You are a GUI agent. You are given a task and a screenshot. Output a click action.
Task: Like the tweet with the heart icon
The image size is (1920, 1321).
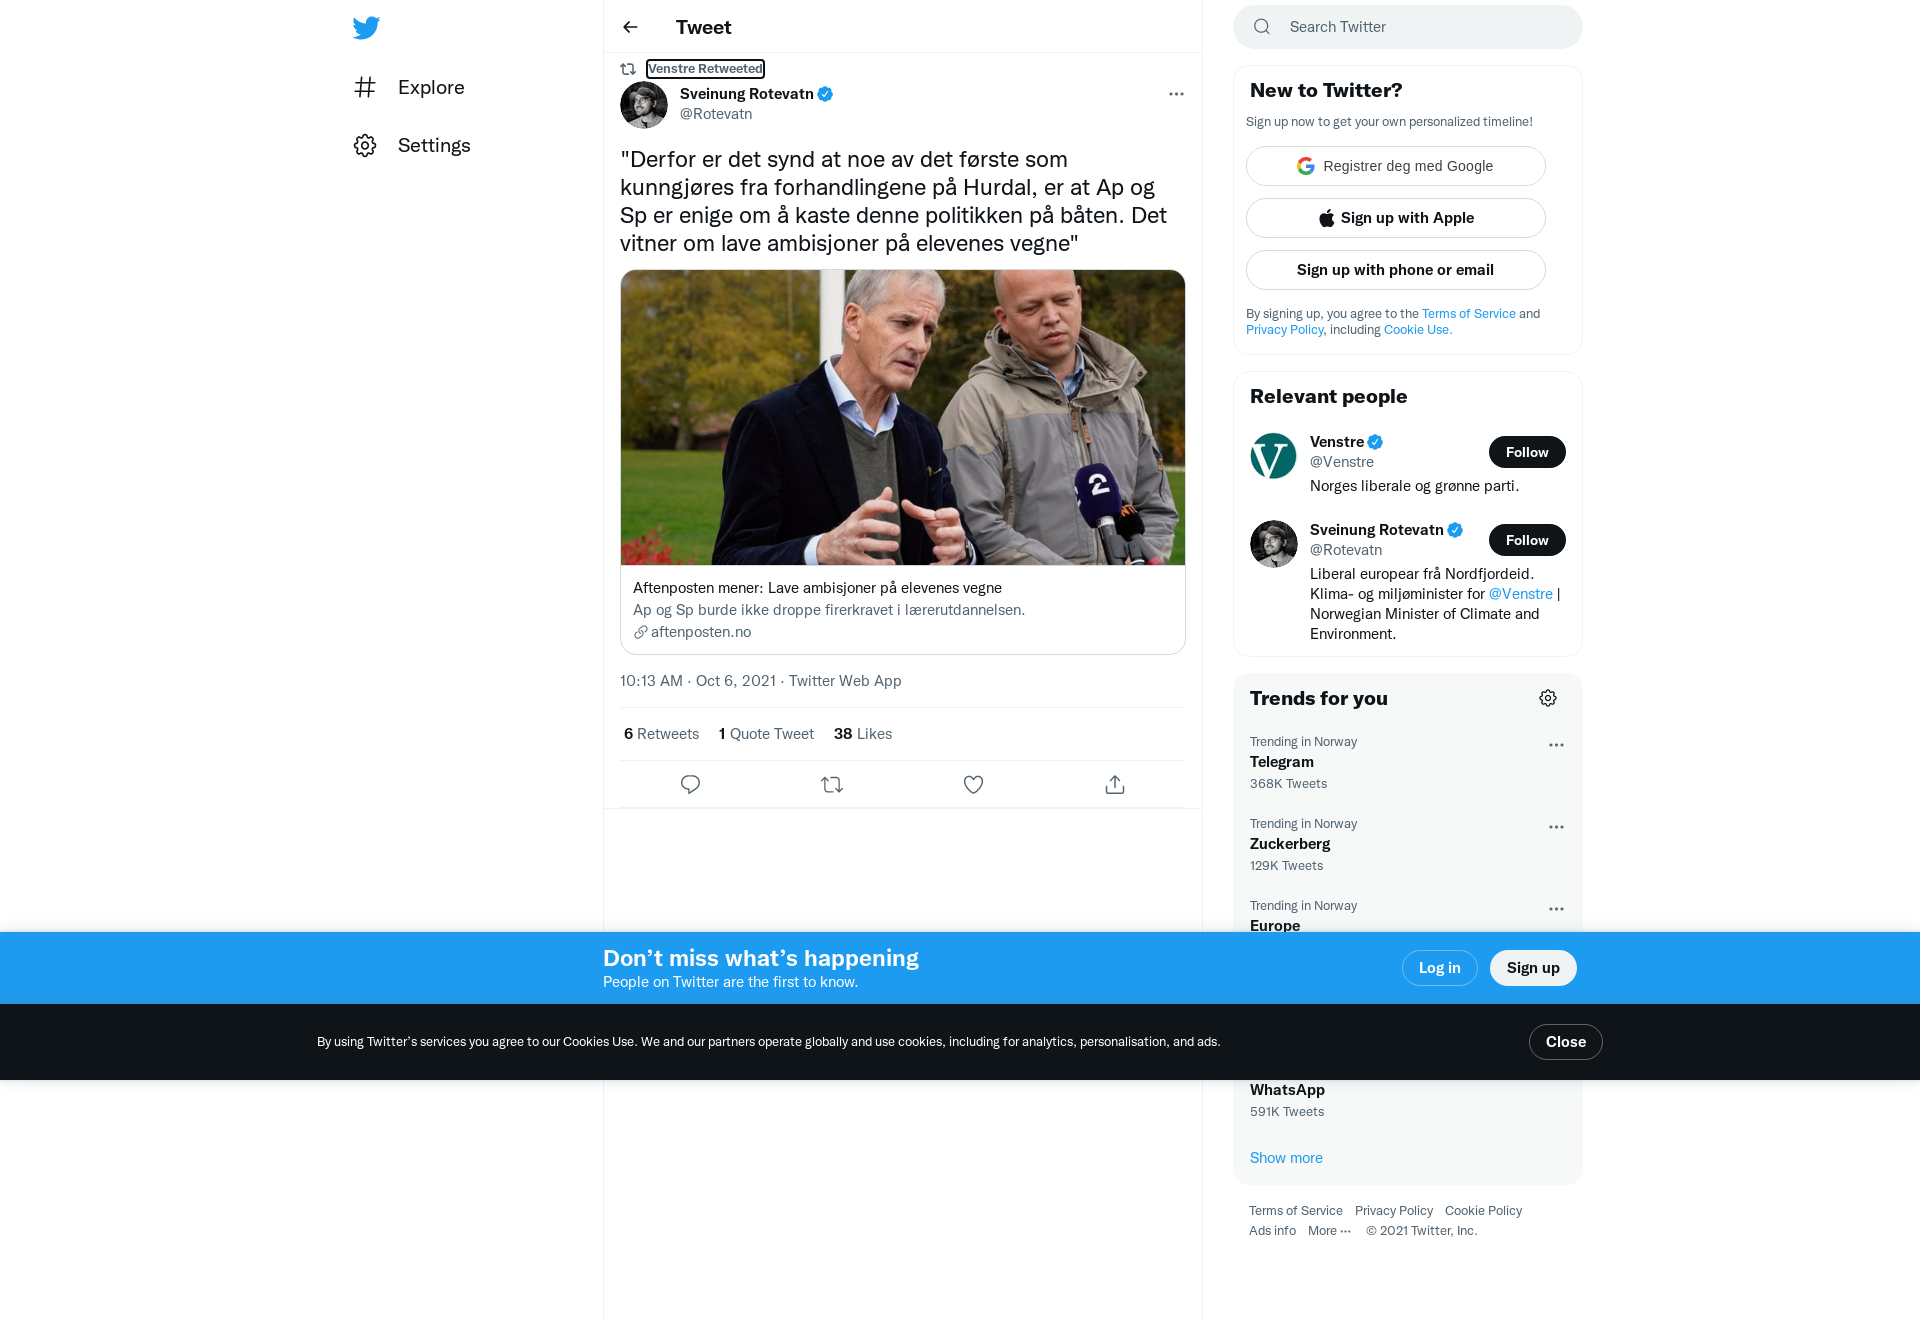pyautogui.click(x=973, y=785)
